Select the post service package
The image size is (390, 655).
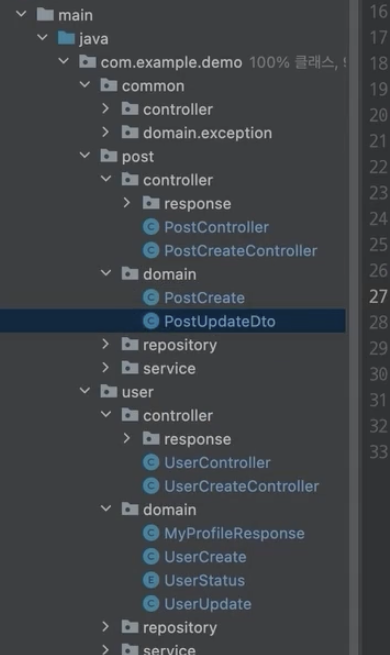169,368
